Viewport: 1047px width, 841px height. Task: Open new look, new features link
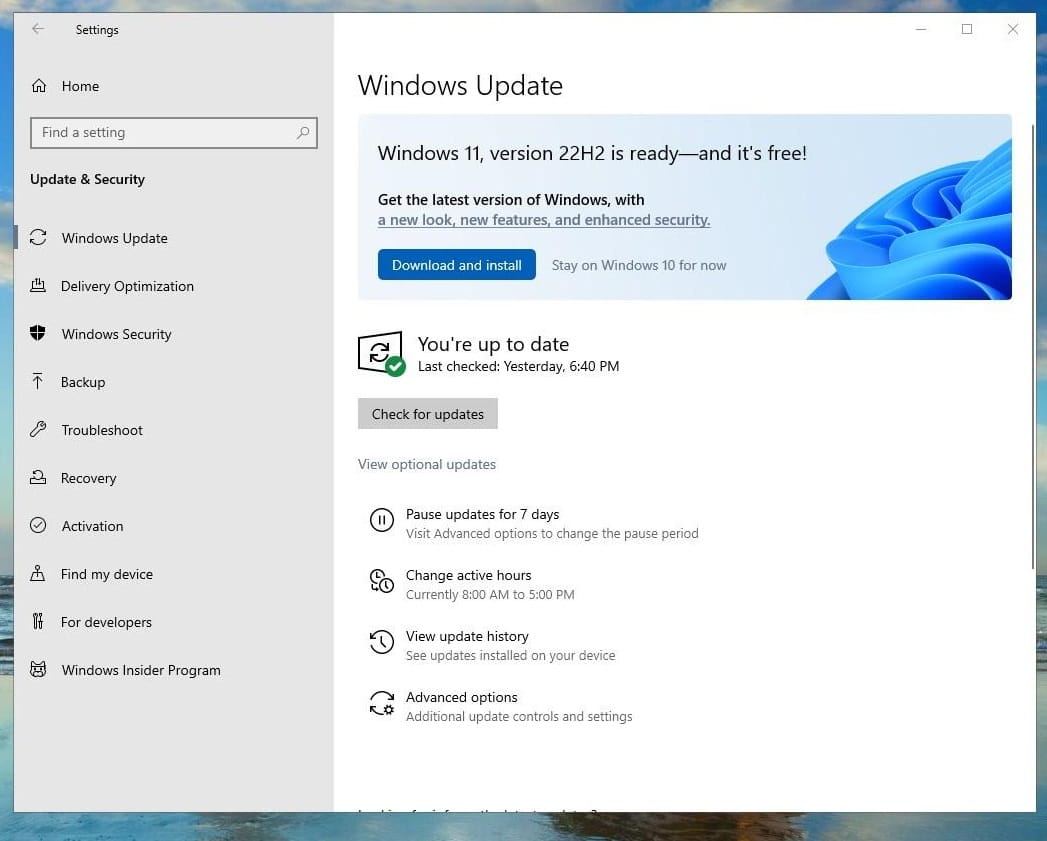click(544, 220)
